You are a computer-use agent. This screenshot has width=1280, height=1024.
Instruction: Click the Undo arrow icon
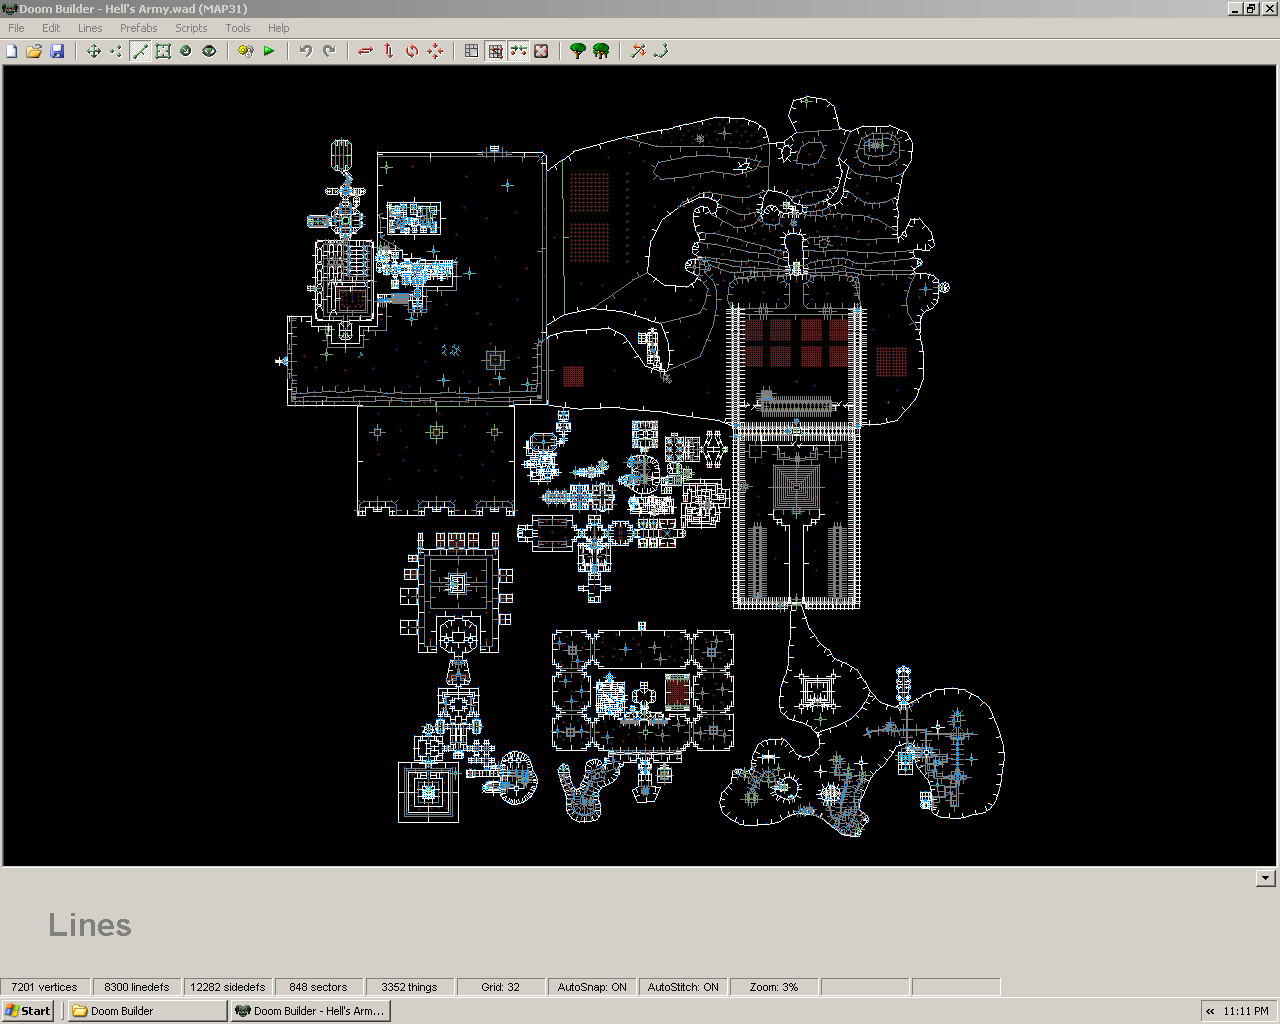click(306, 51)
